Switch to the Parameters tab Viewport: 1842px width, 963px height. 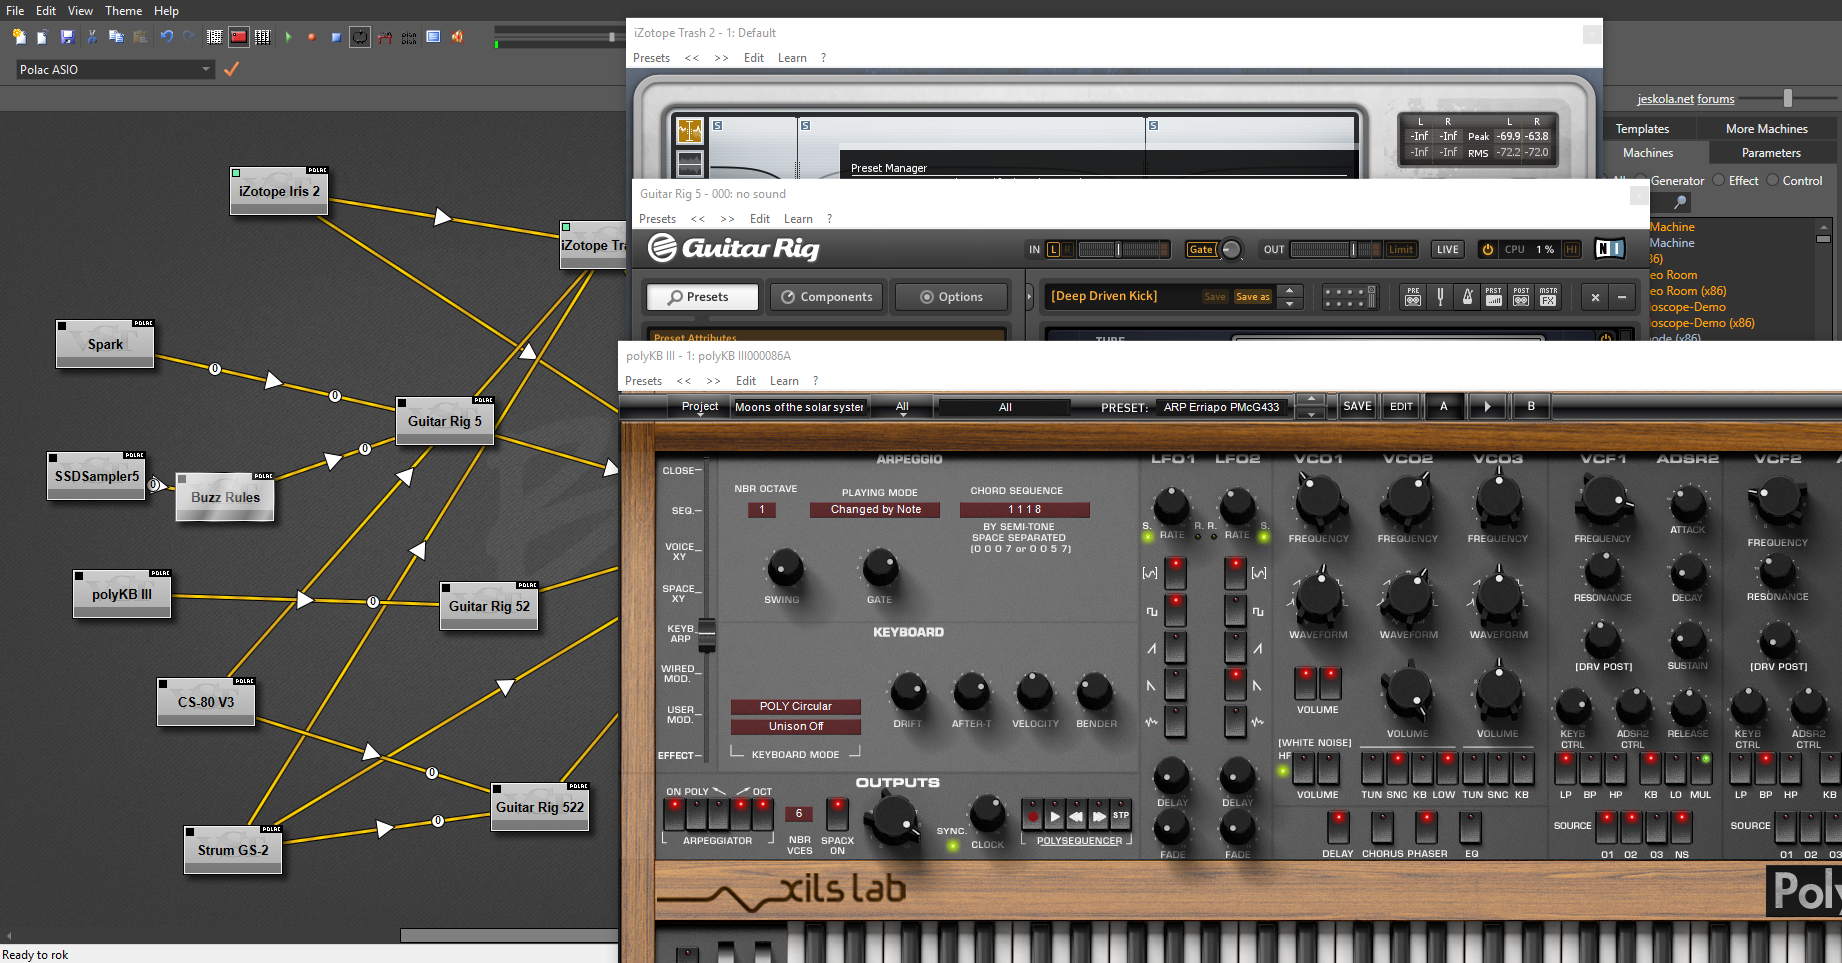[1771, 153]
